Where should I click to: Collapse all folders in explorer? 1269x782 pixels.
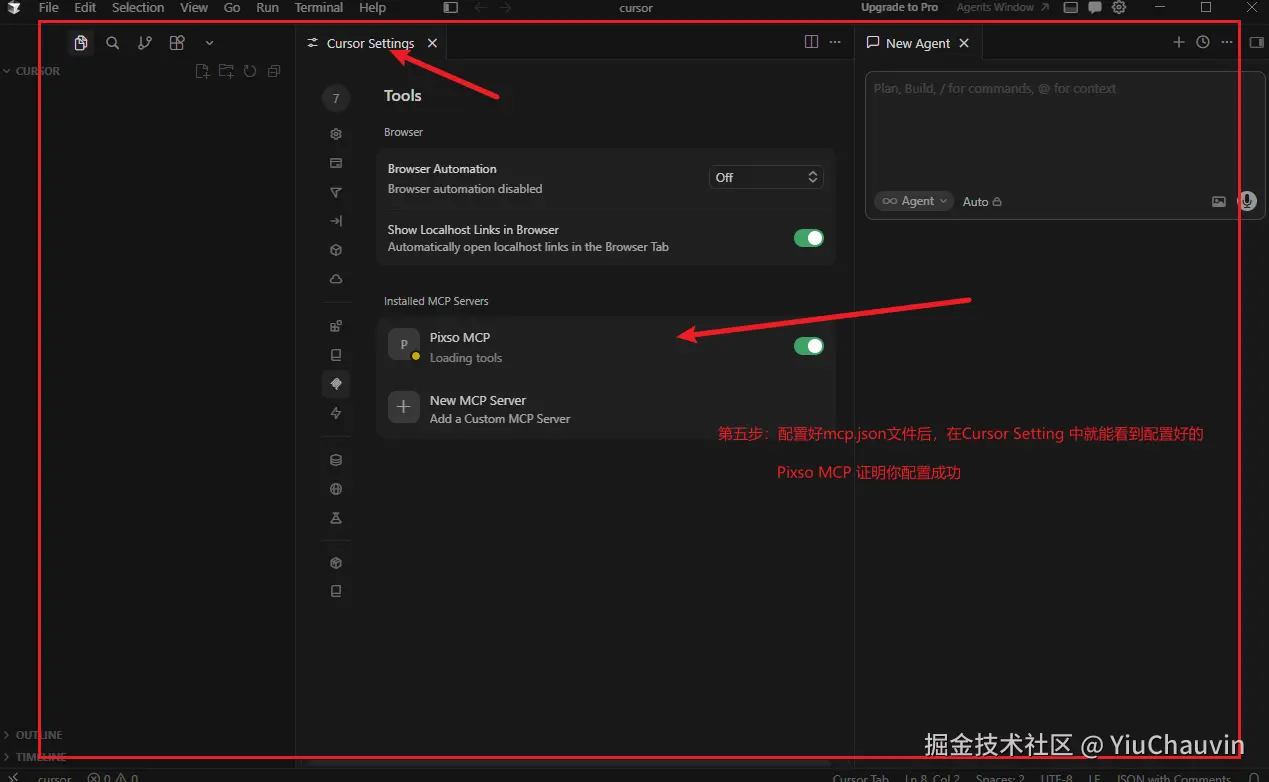coord(274,71)
